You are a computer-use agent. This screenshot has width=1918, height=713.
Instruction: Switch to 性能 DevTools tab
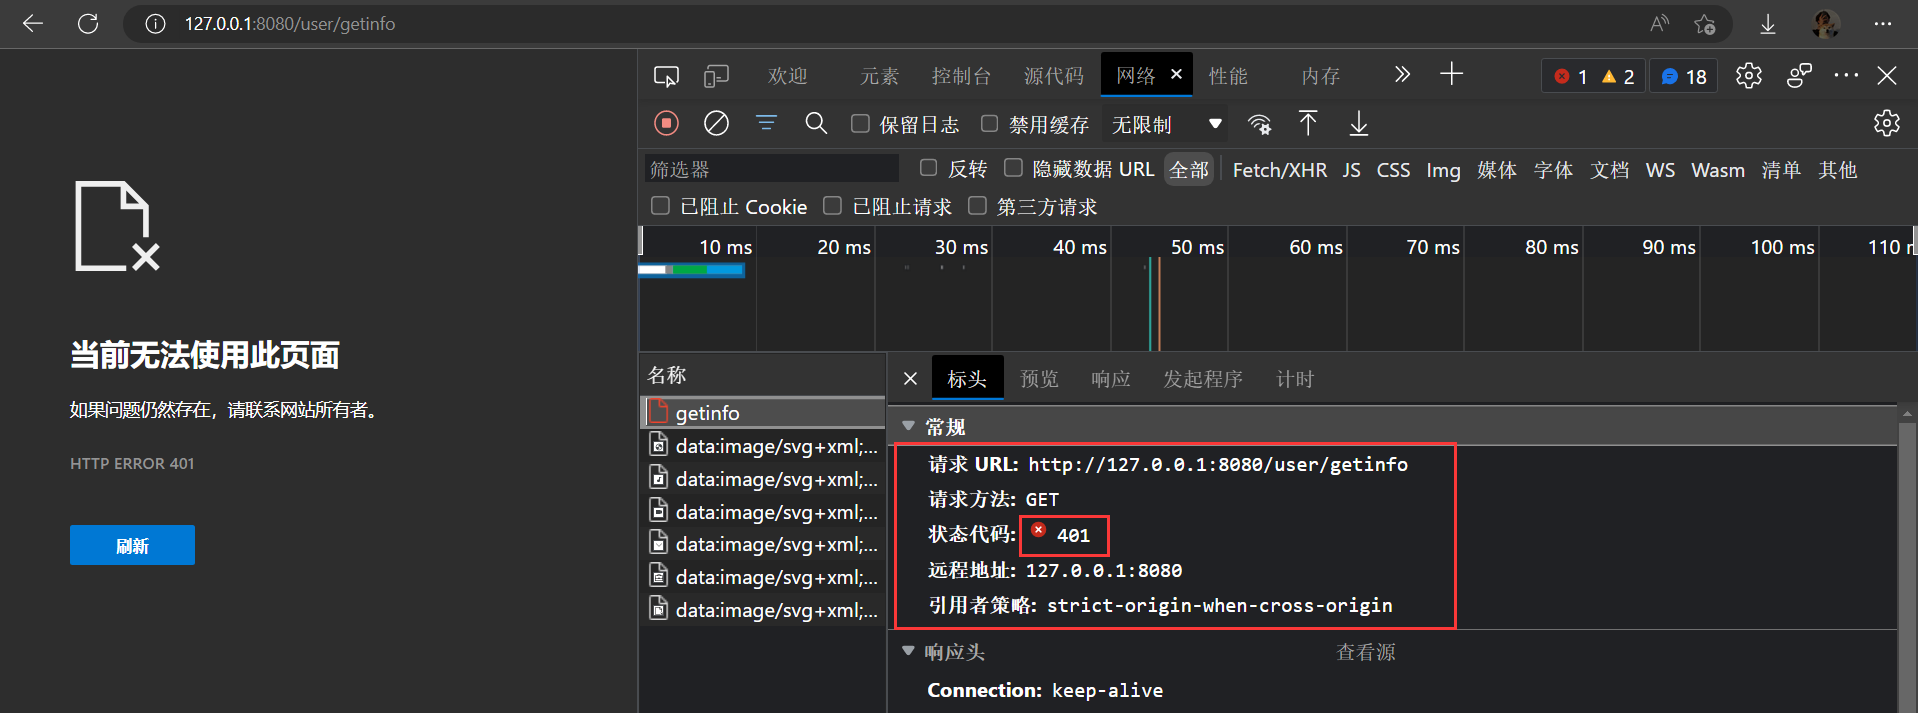[x=1228, y=76]
